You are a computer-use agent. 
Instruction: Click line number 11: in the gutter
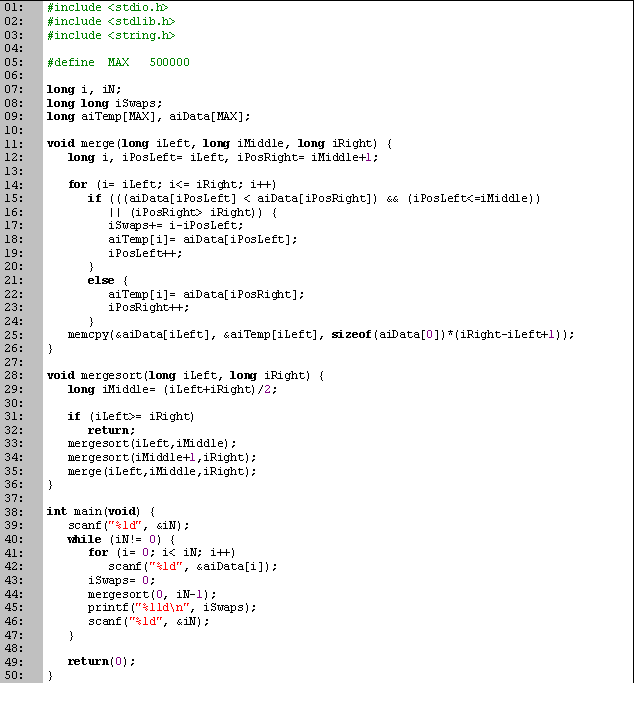click(x=13, y=144)
